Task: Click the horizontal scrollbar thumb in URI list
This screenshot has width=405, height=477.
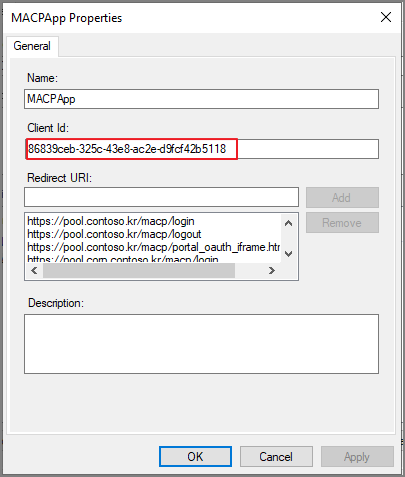Action: [139, 270]
